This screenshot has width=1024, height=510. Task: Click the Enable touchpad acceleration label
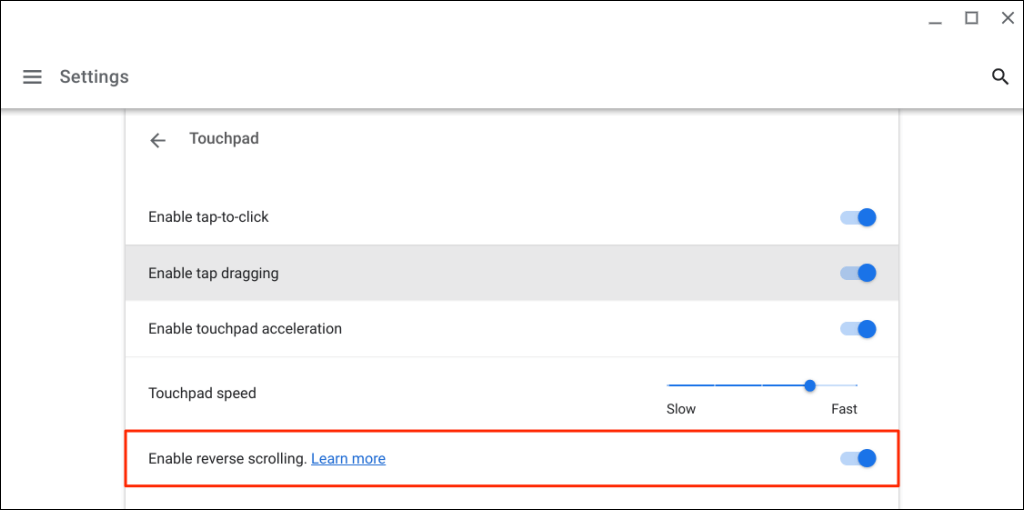click(x=245, y=329)
